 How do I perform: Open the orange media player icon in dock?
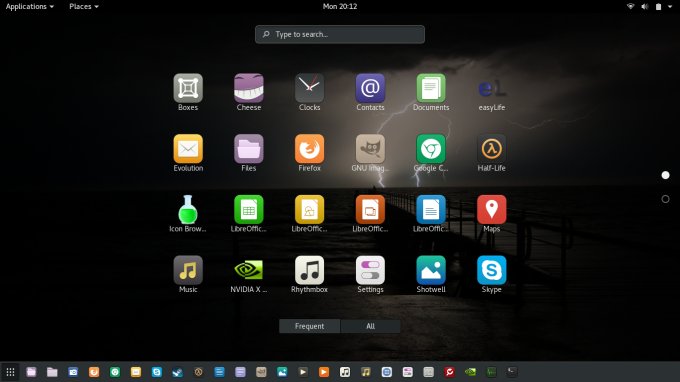[x=324, y=372]
